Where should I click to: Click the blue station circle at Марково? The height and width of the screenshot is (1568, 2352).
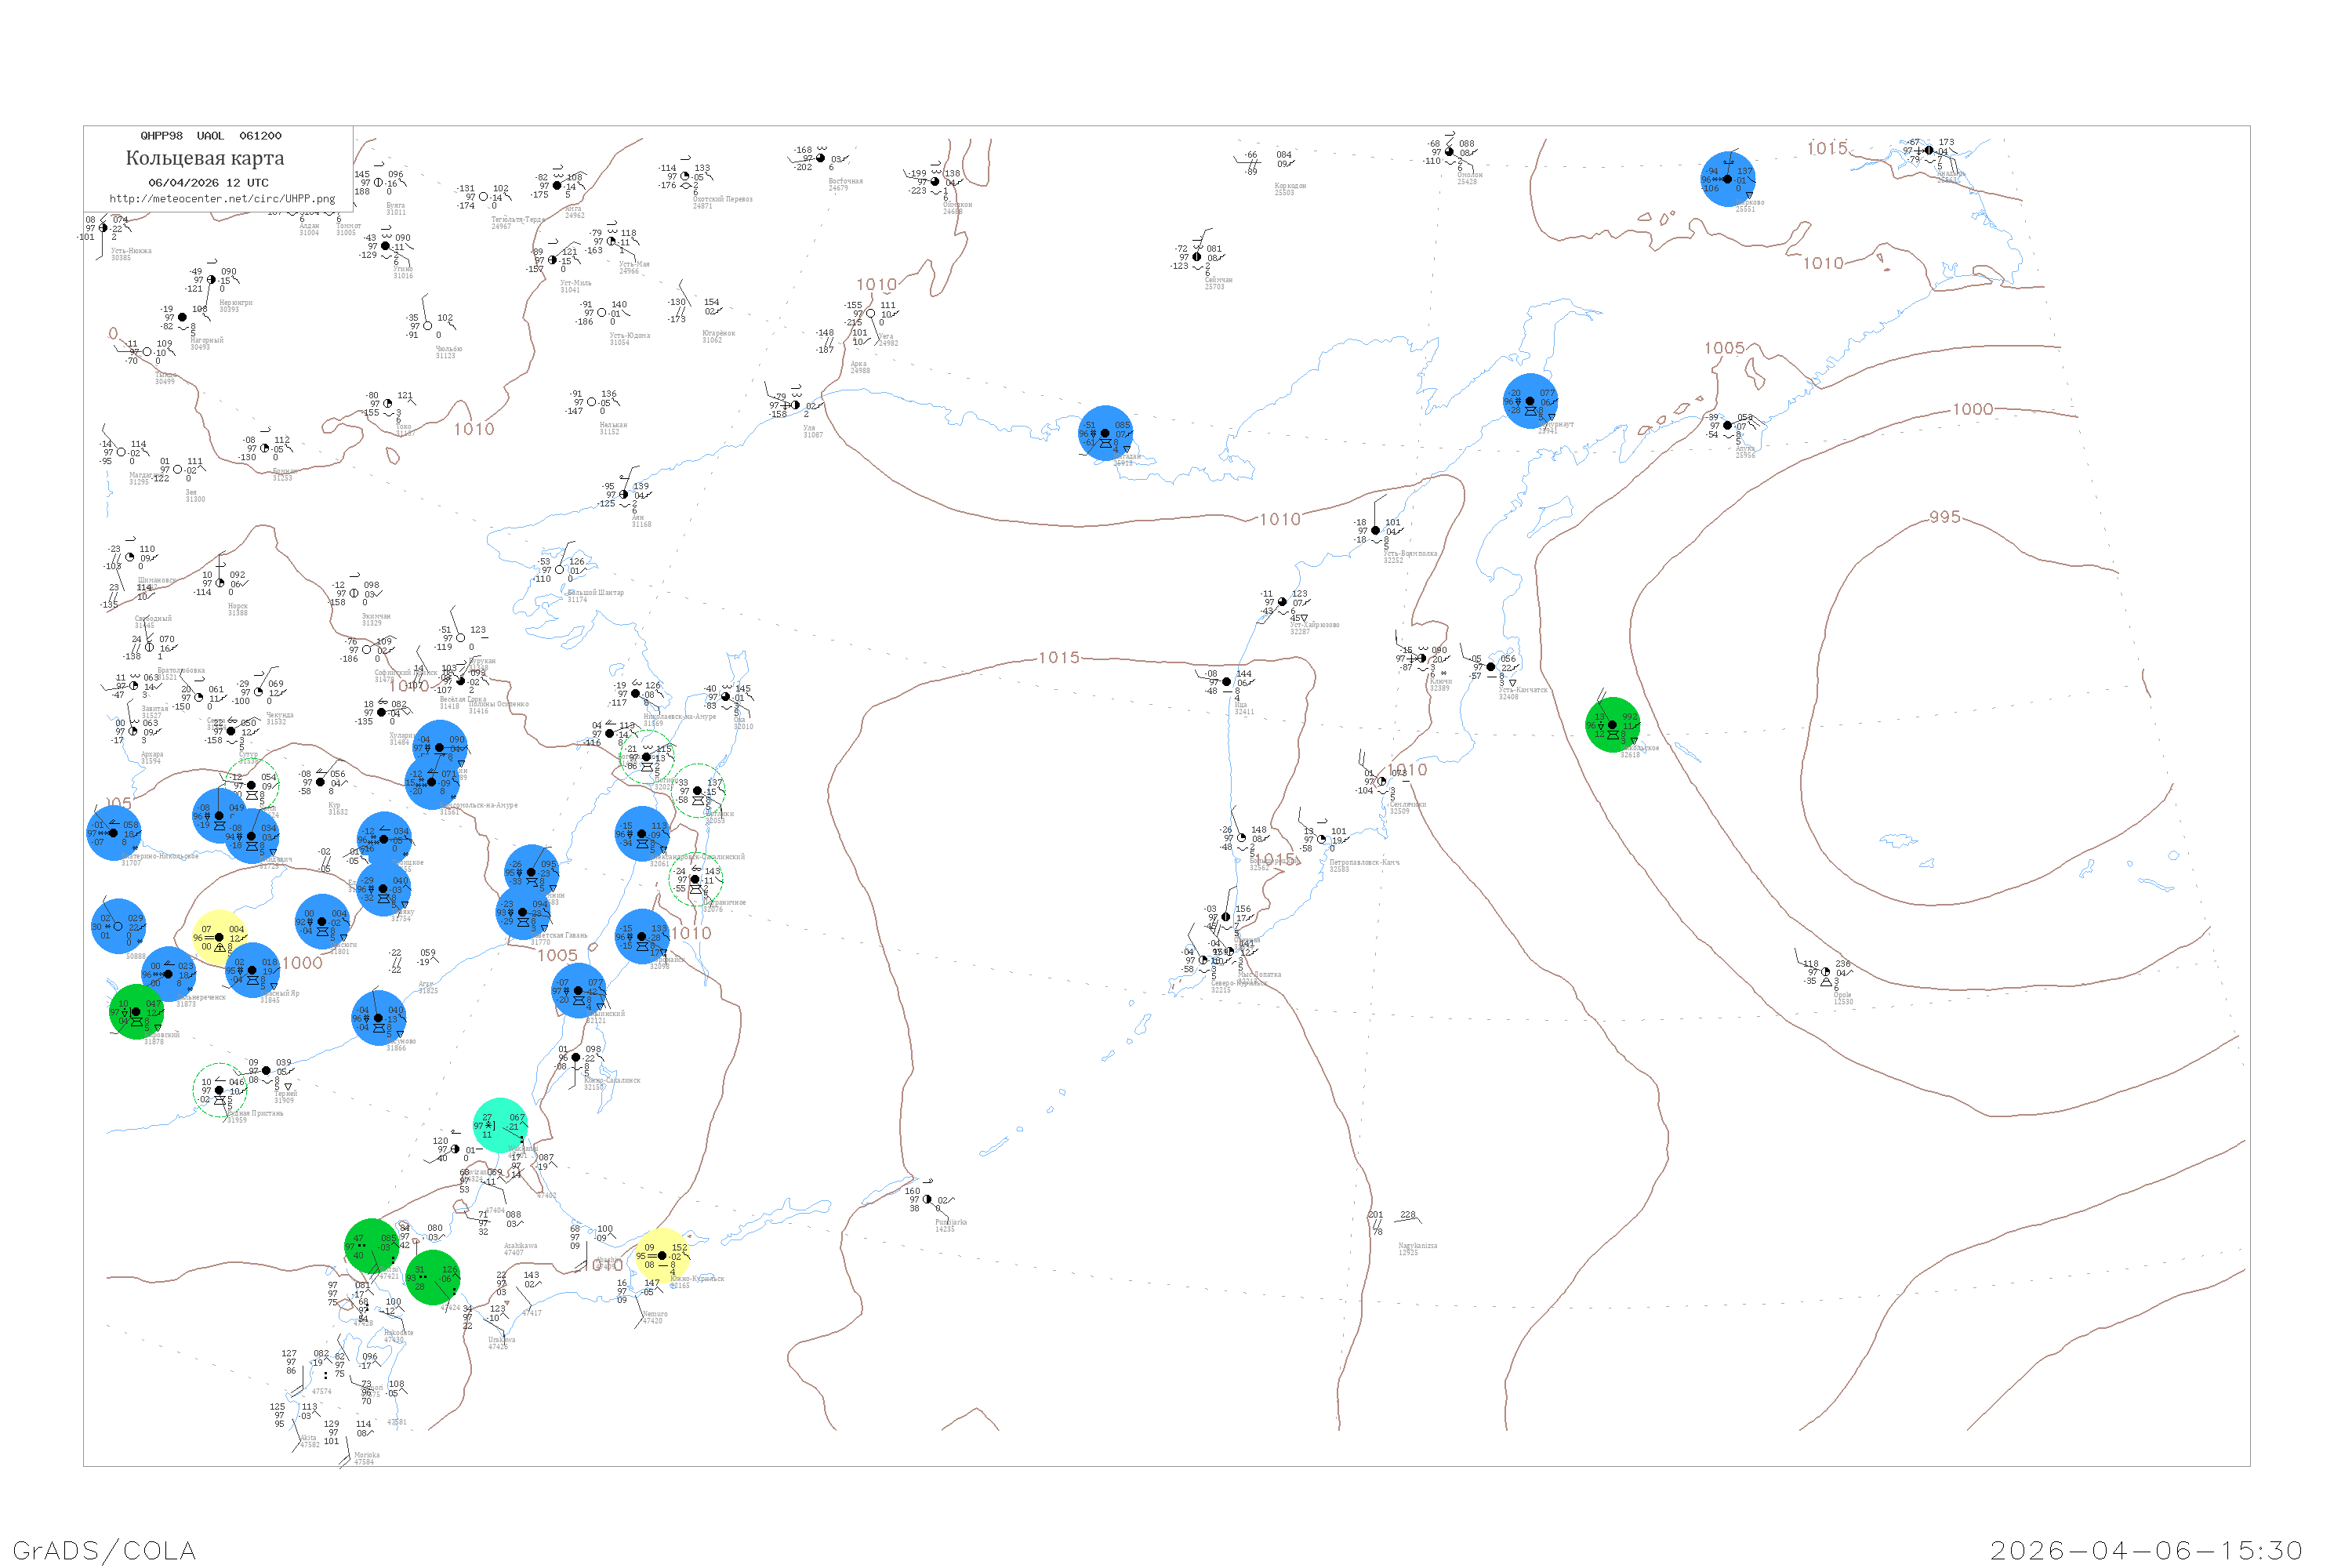tap(1727, 179)
